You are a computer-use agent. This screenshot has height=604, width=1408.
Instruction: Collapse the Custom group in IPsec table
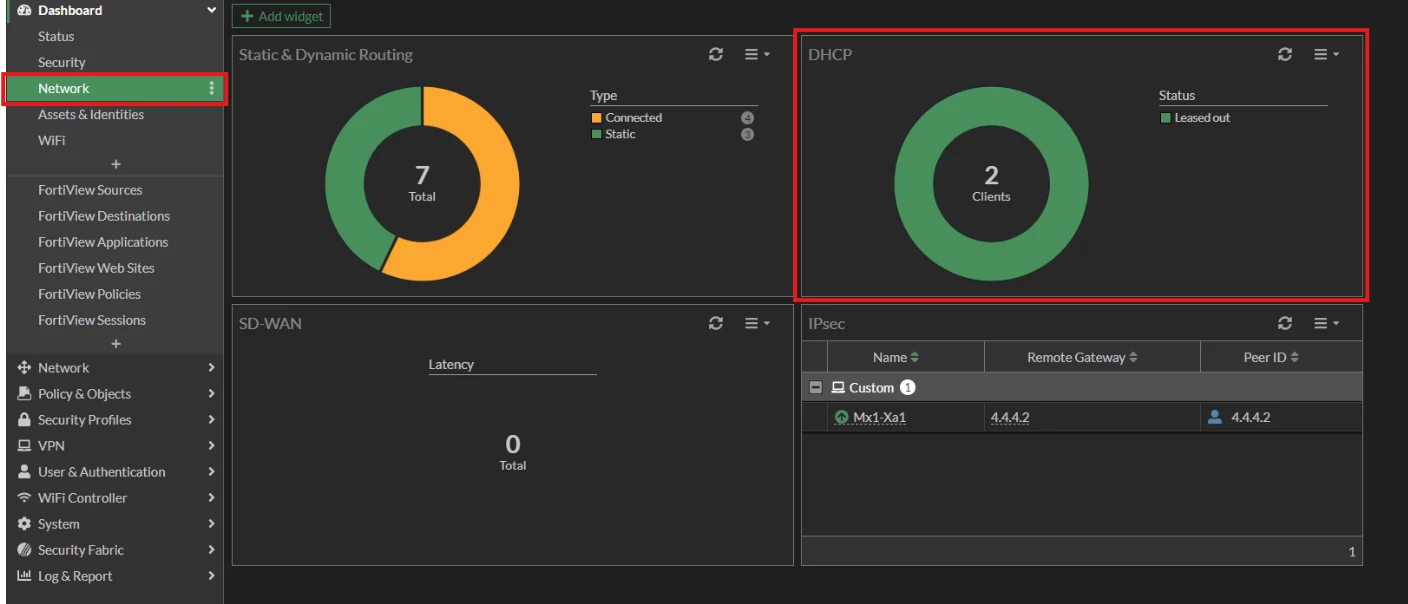tap(816, 387)
